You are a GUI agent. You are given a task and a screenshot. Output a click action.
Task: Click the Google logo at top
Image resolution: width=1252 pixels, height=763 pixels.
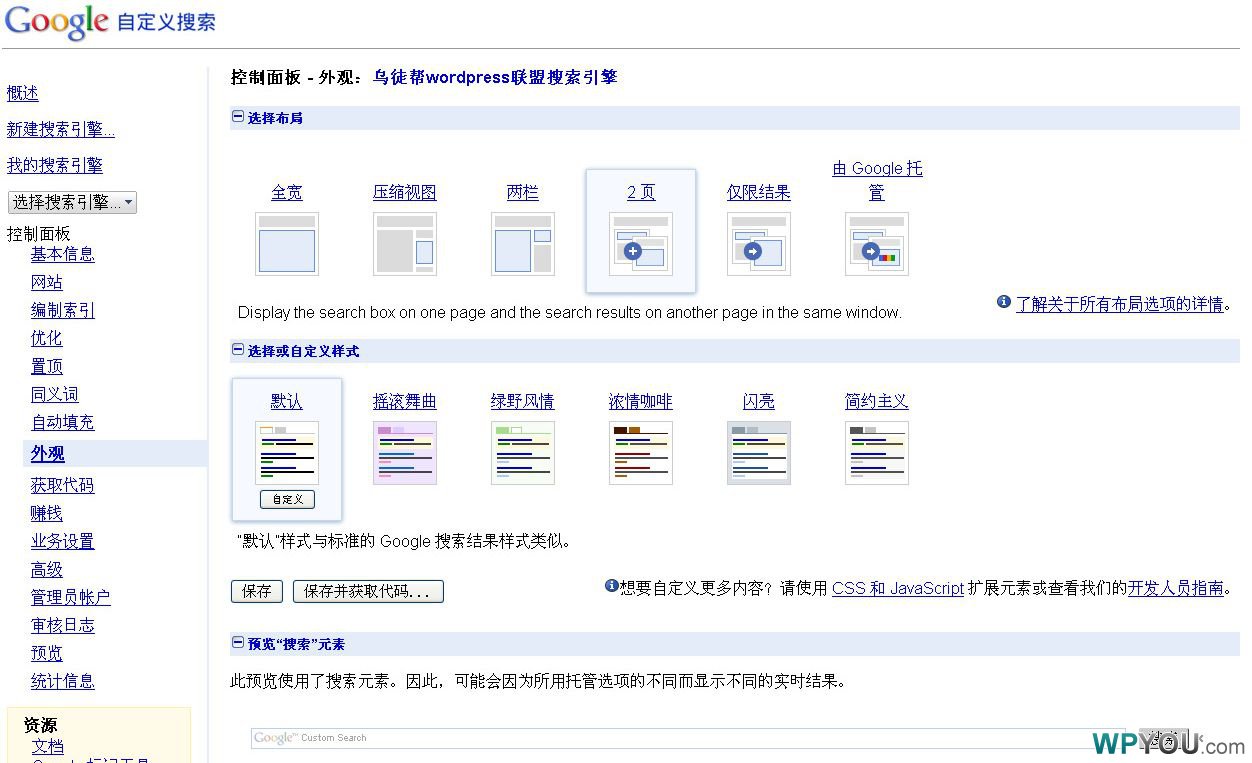[57, 22]
